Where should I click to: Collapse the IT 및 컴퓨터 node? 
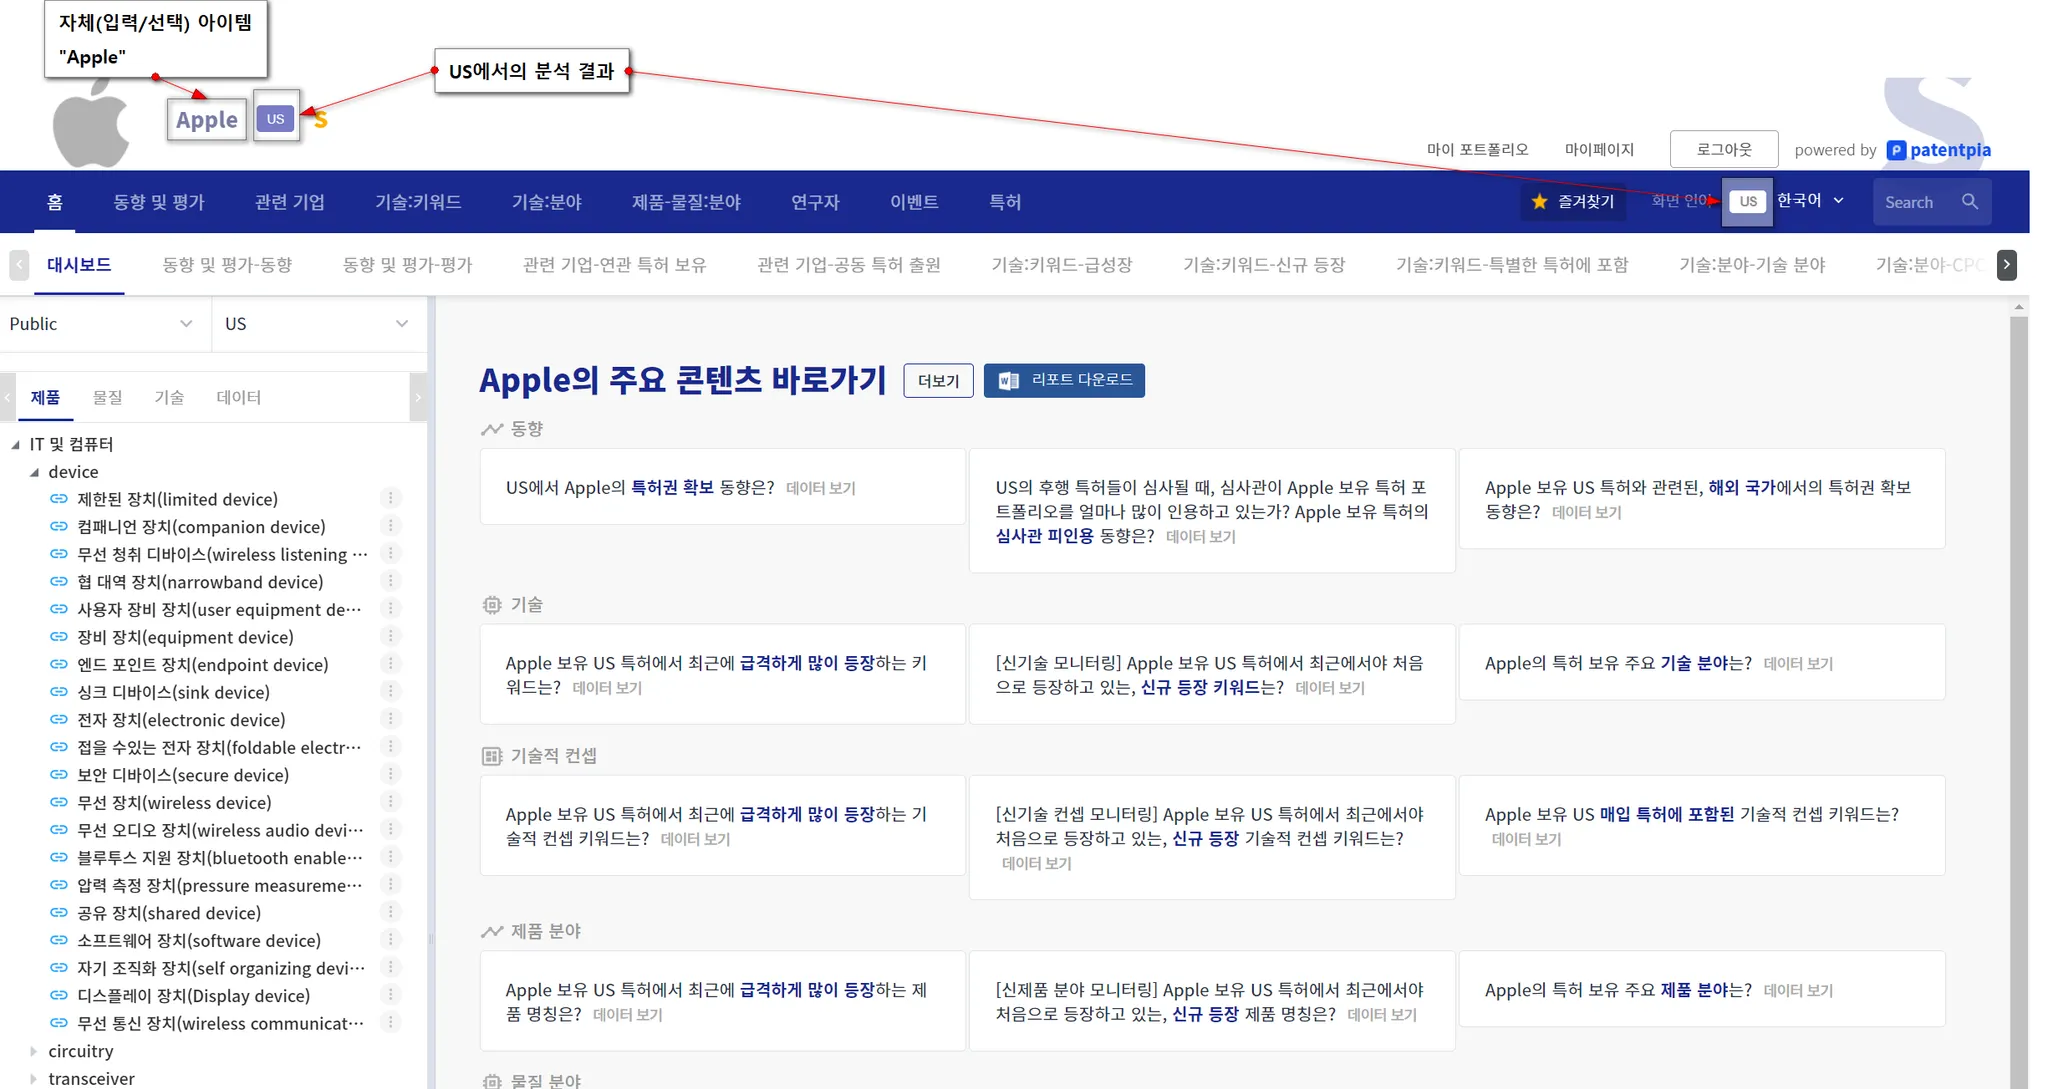coord(15,444)
